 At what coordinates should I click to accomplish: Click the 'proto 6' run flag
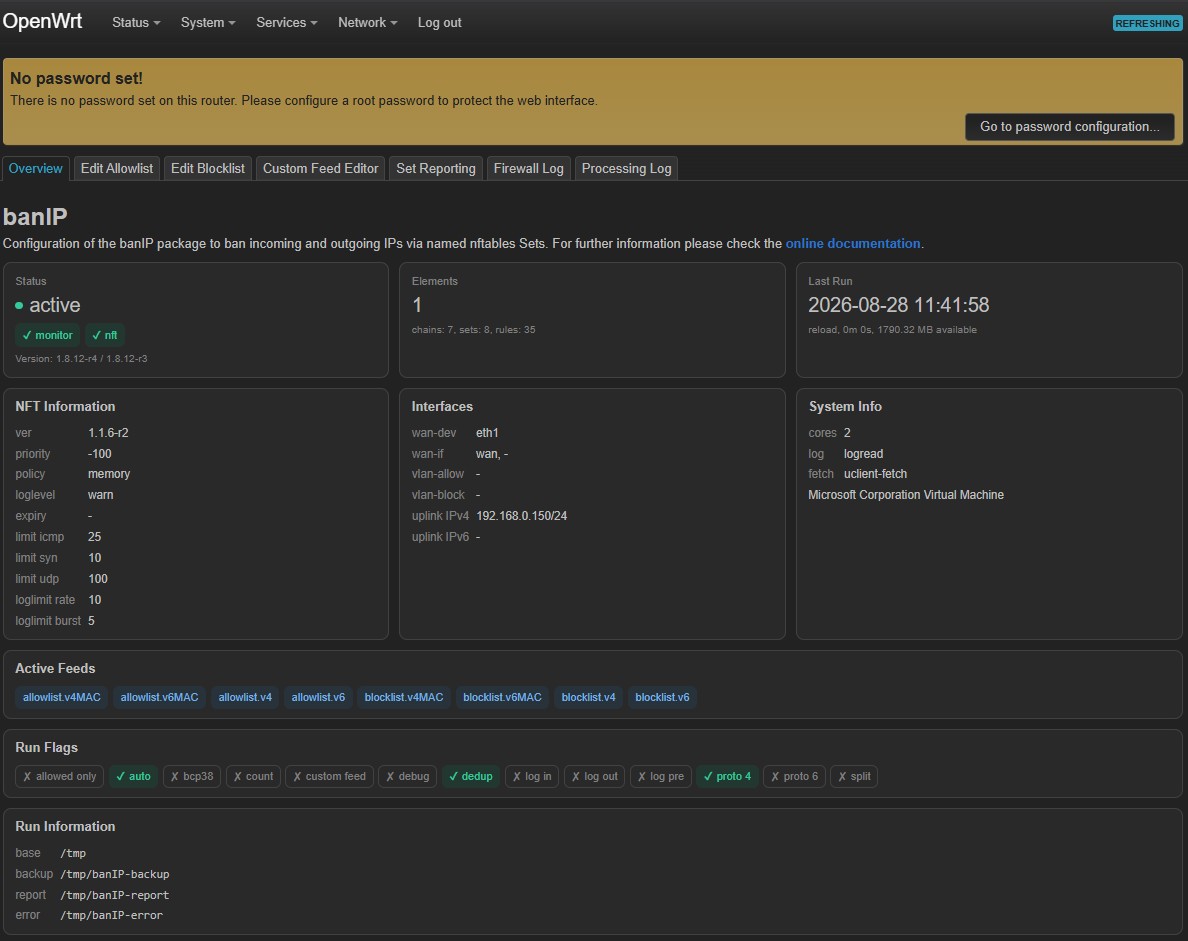(795, 776)
